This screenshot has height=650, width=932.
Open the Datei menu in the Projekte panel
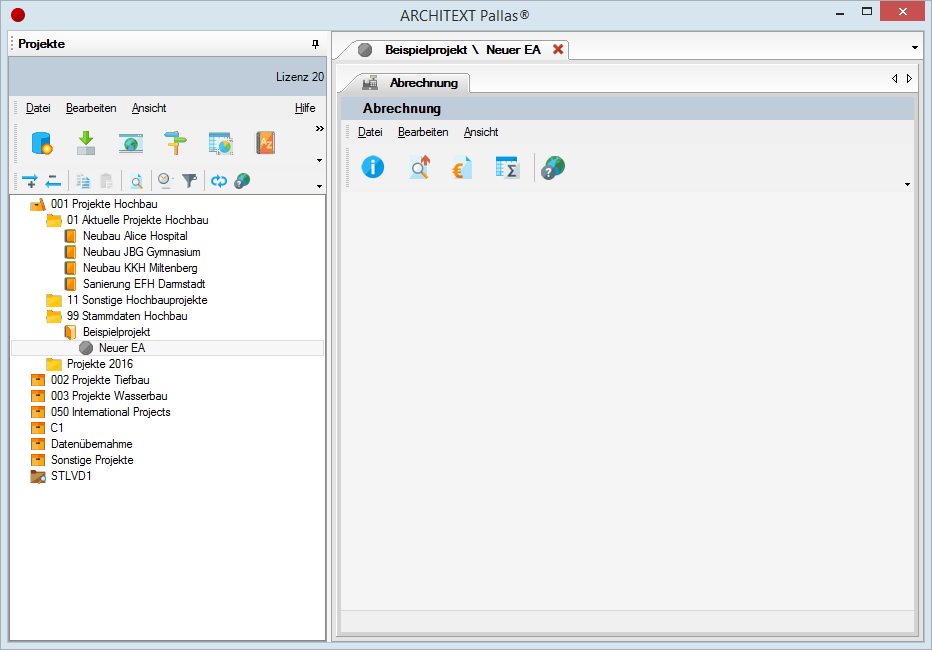tap(38, 108)
